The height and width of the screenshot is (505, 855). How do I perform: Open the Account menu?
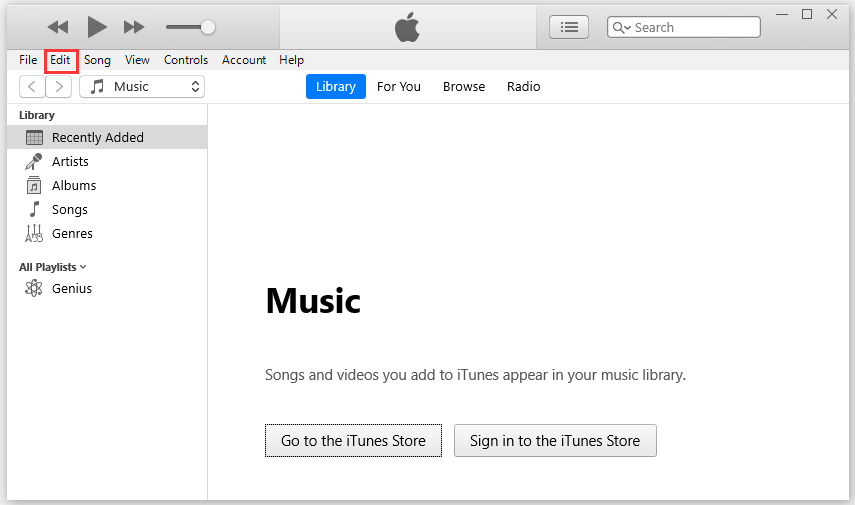pos(244,60)
